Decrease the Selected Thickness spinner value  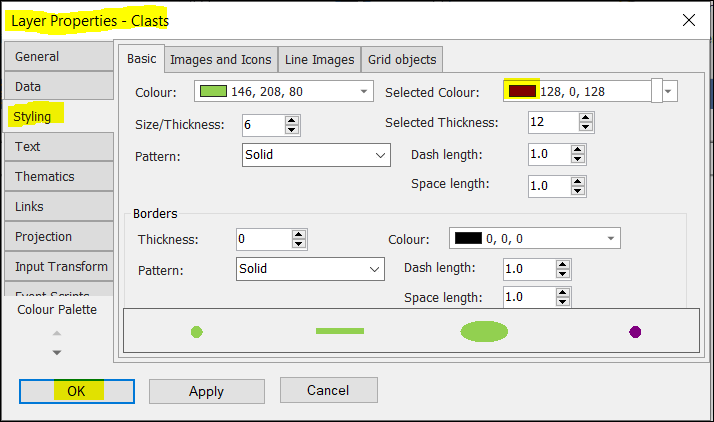click(x=586, y=127)
